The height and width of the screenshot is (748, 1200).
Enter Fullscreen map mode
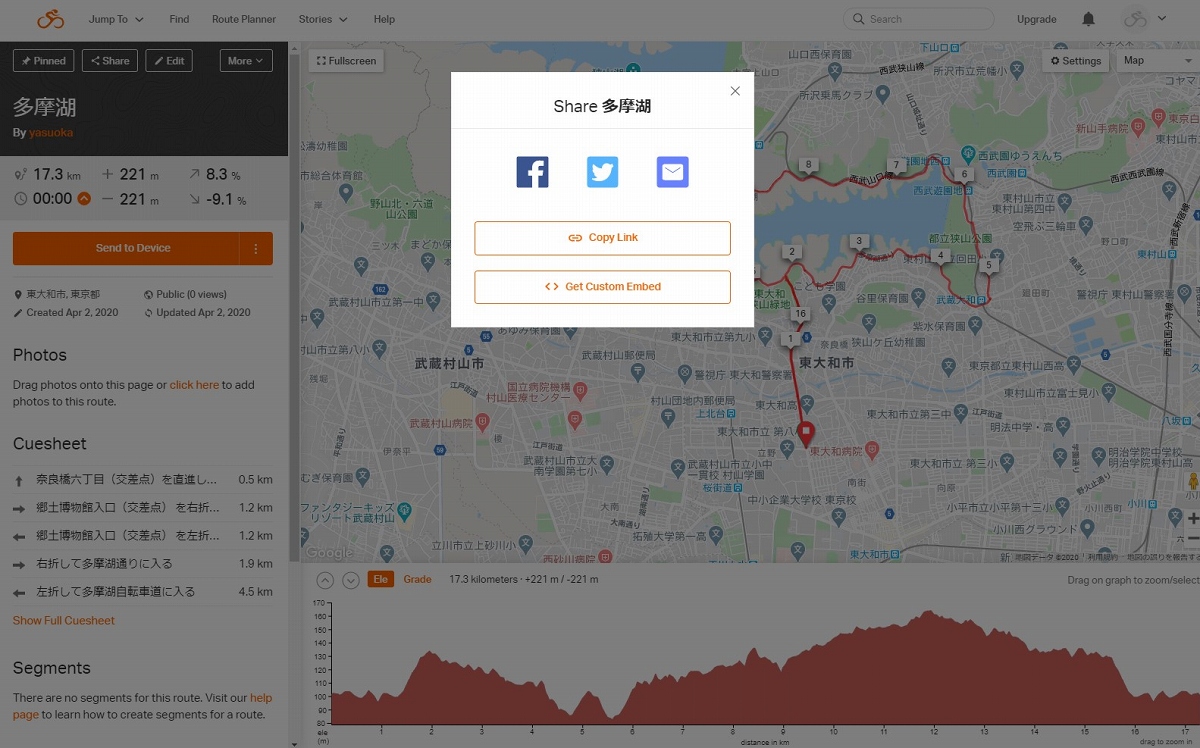[x=346, y=61]
